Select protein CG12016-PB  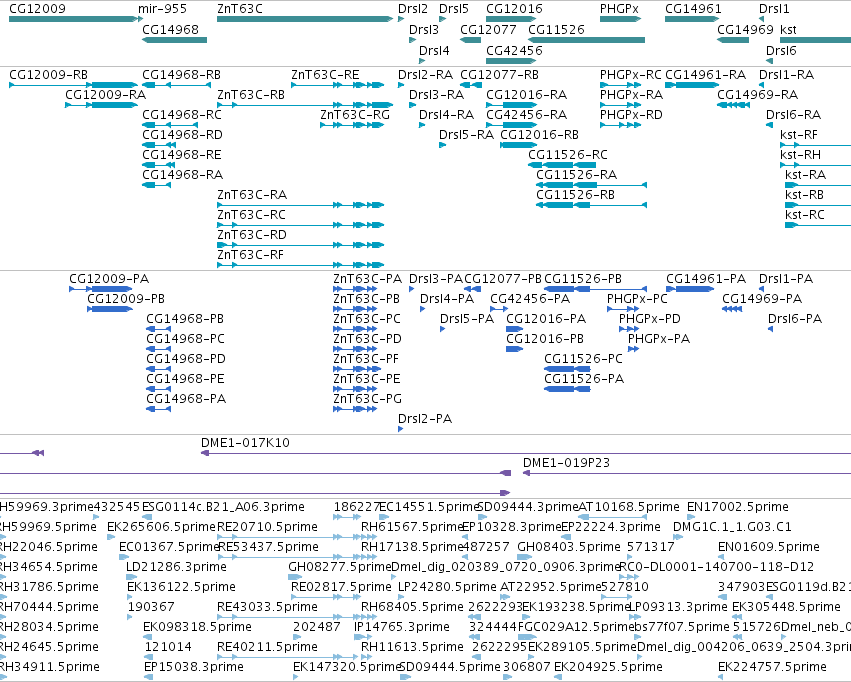coord(515,349)
